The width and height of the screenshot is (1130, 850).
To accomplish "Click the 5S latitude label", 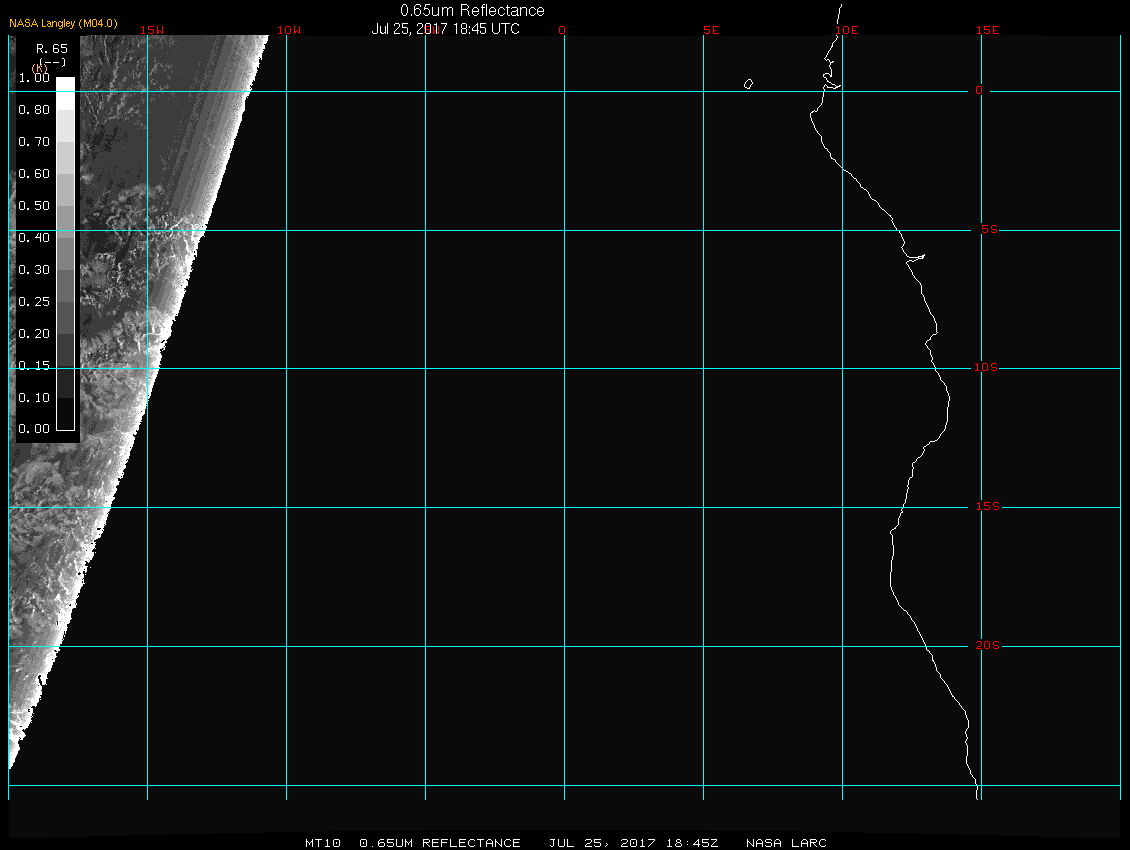I will tap(986, 230).
